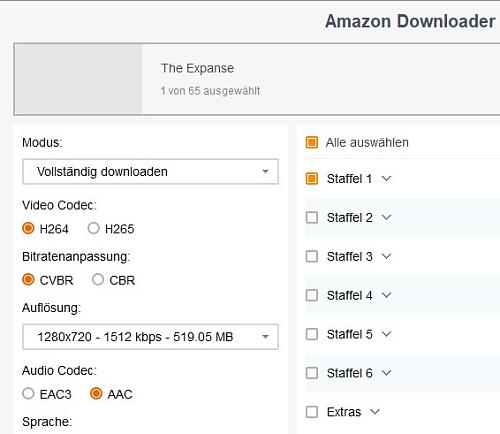This screenshot has height=434, width=500.
Task: Click The Expanse cover thumbnail
Action: pos(79,79)
